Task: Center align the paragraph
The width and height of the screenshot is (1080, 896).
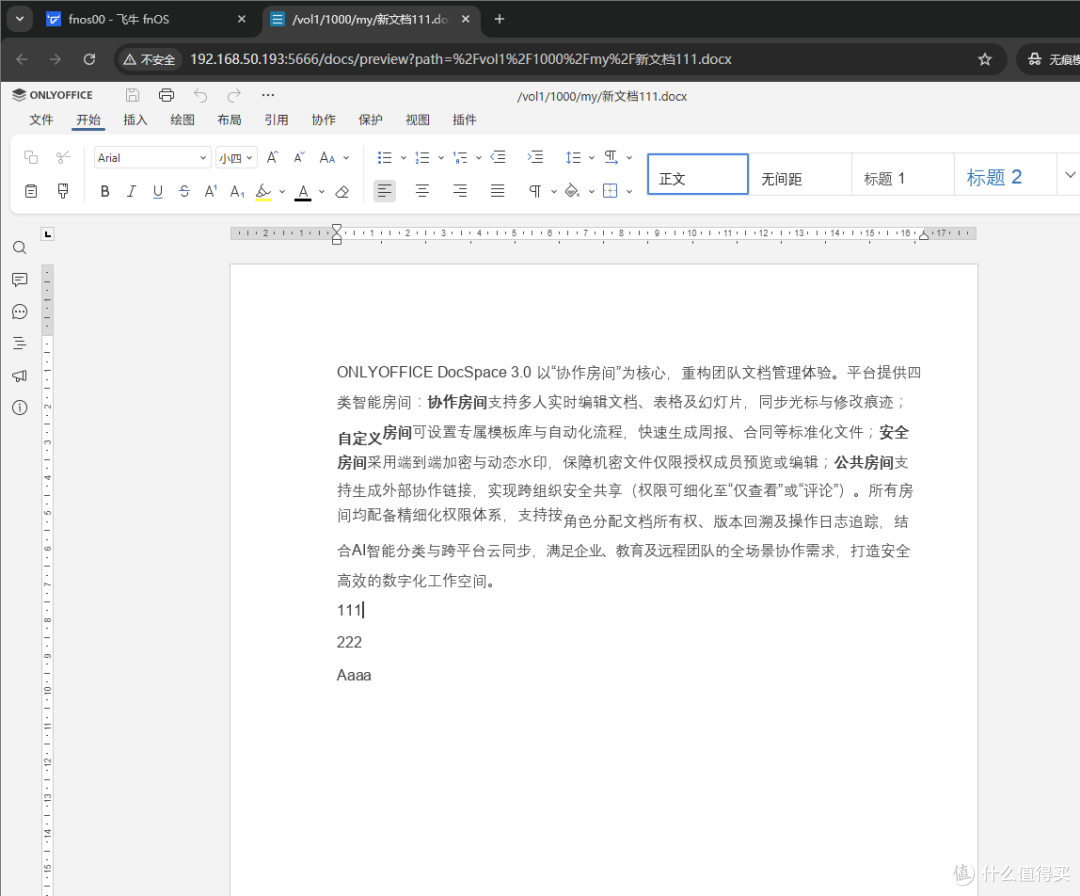Action: 422,191
